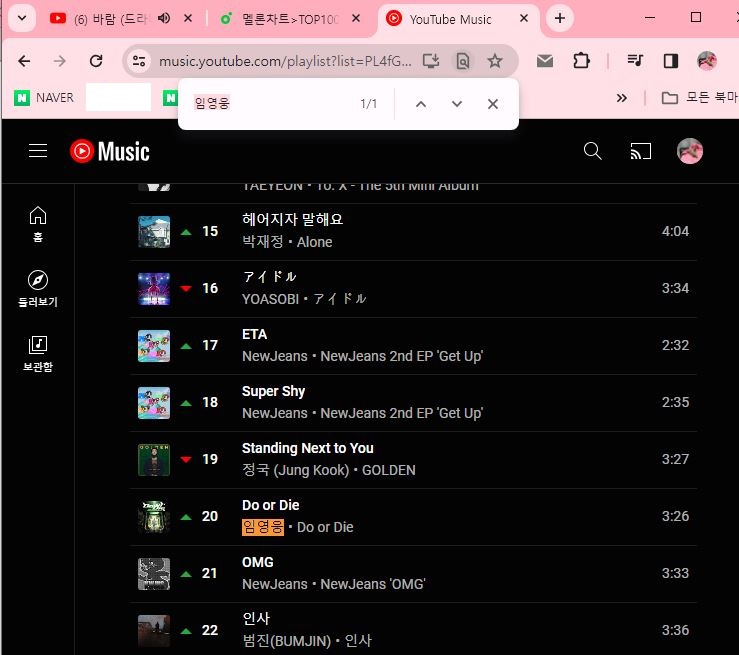Play 인사 track thumbnail
This screenshot has height=655, width=739.
click(x=154, y=630)
